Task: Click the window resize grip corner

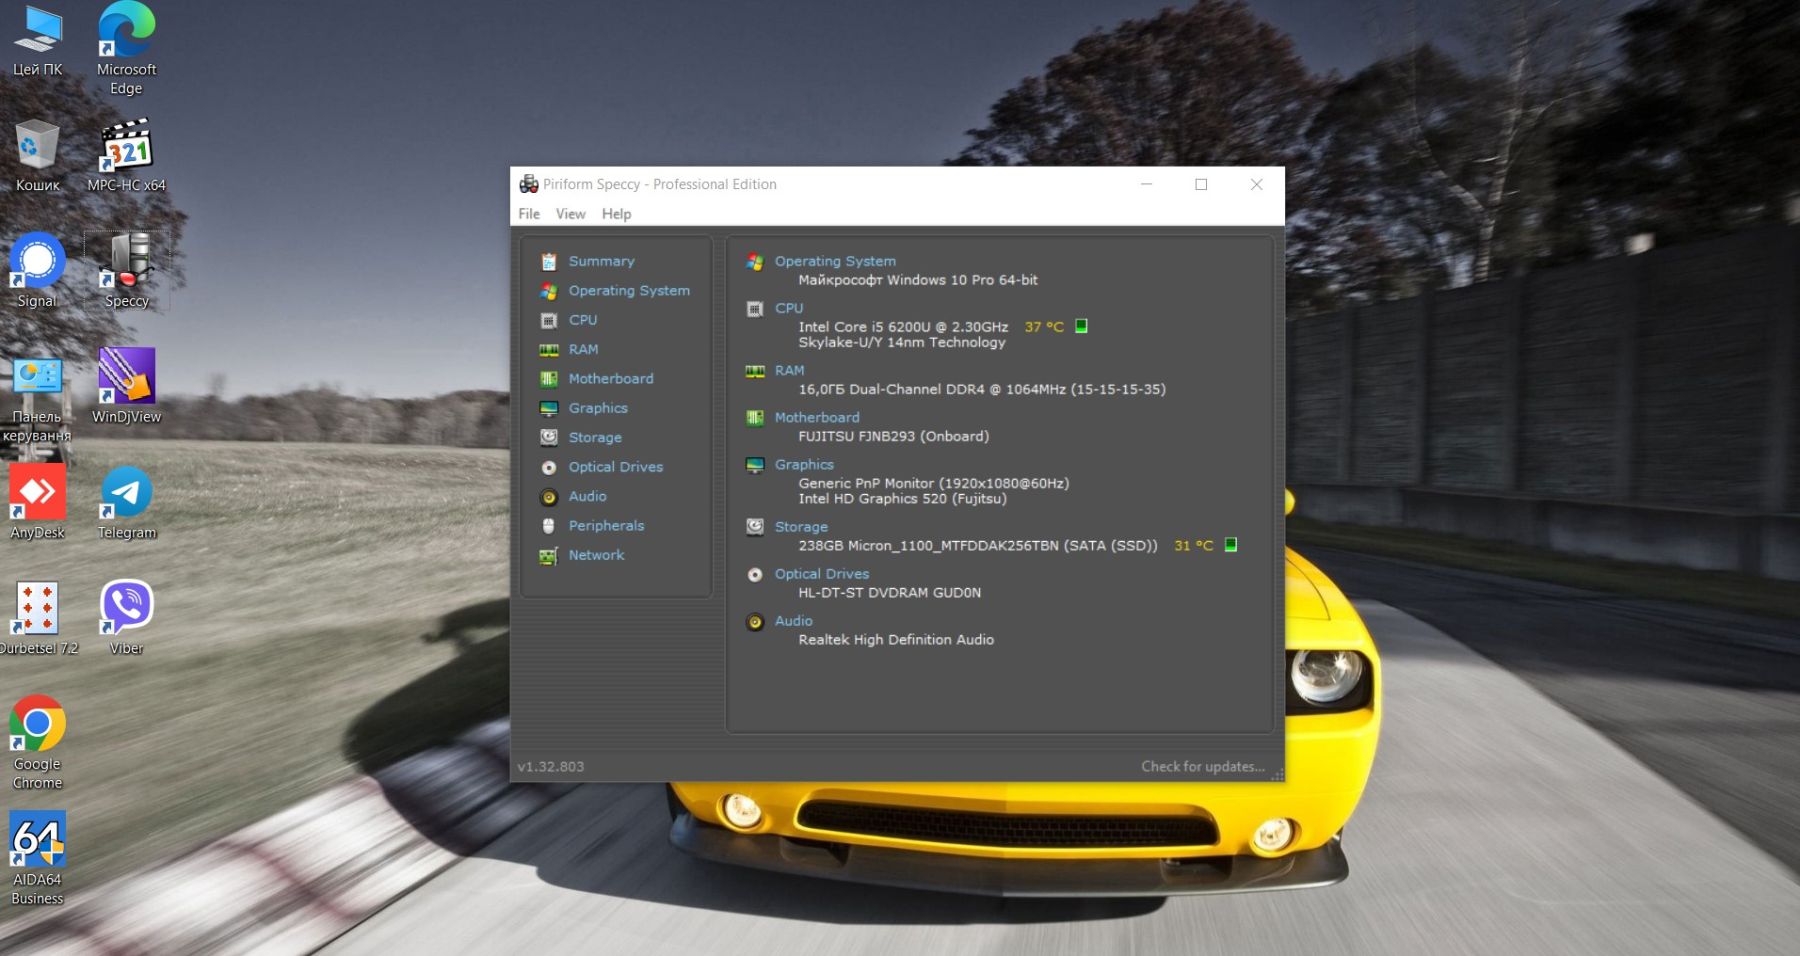Action: 1277,774
